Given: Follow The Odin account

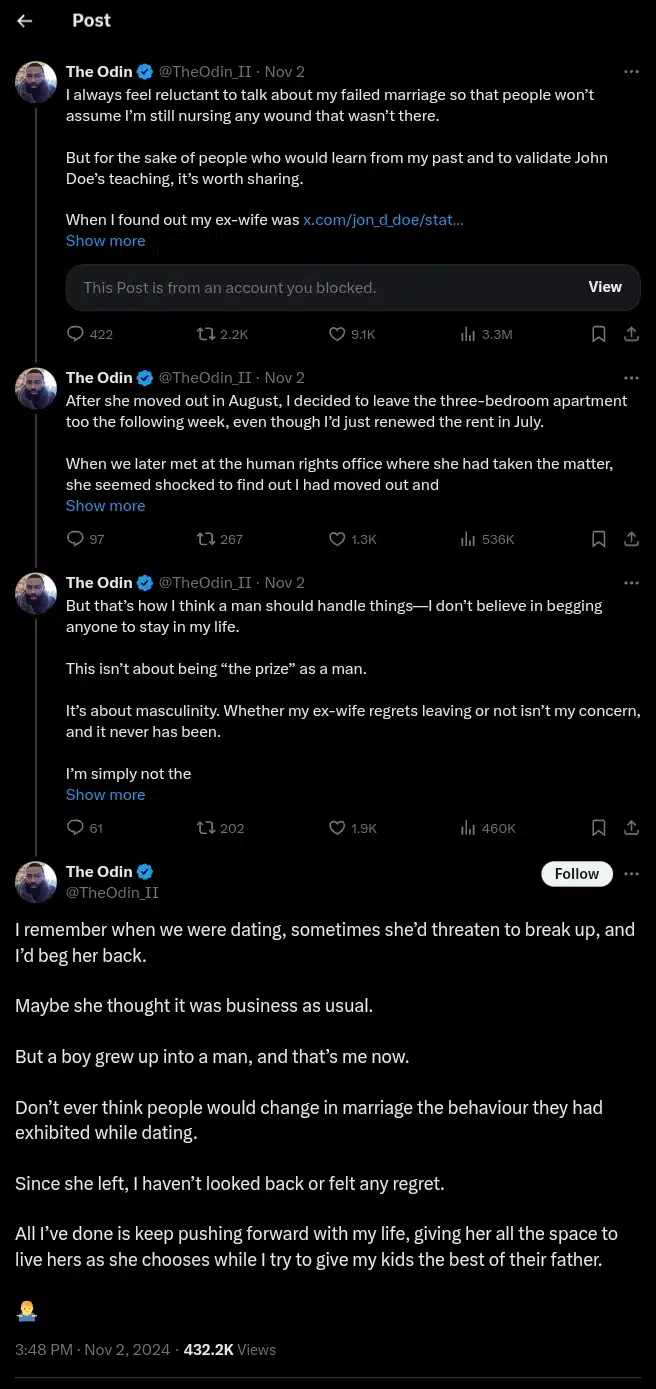Looking at the screenshot, I should [x=576, y=874].
